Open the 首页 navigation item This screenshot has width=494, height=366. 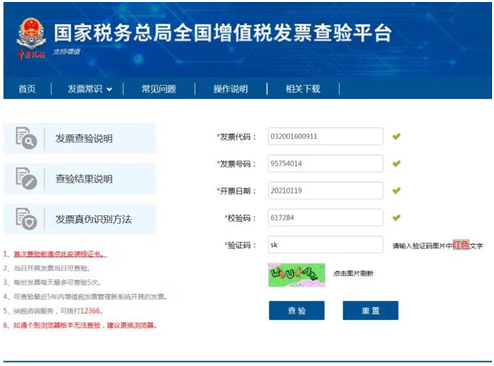(27, 89)
